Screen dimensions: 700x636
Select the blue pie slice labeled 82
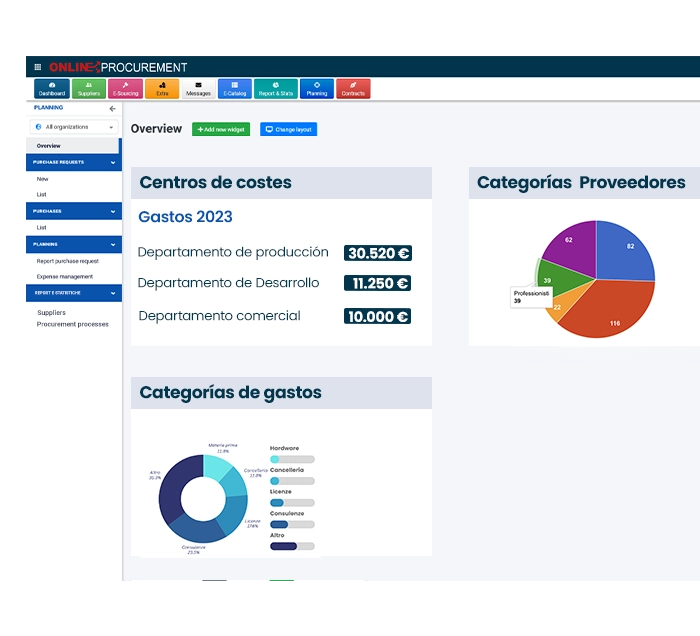point(625,252)
